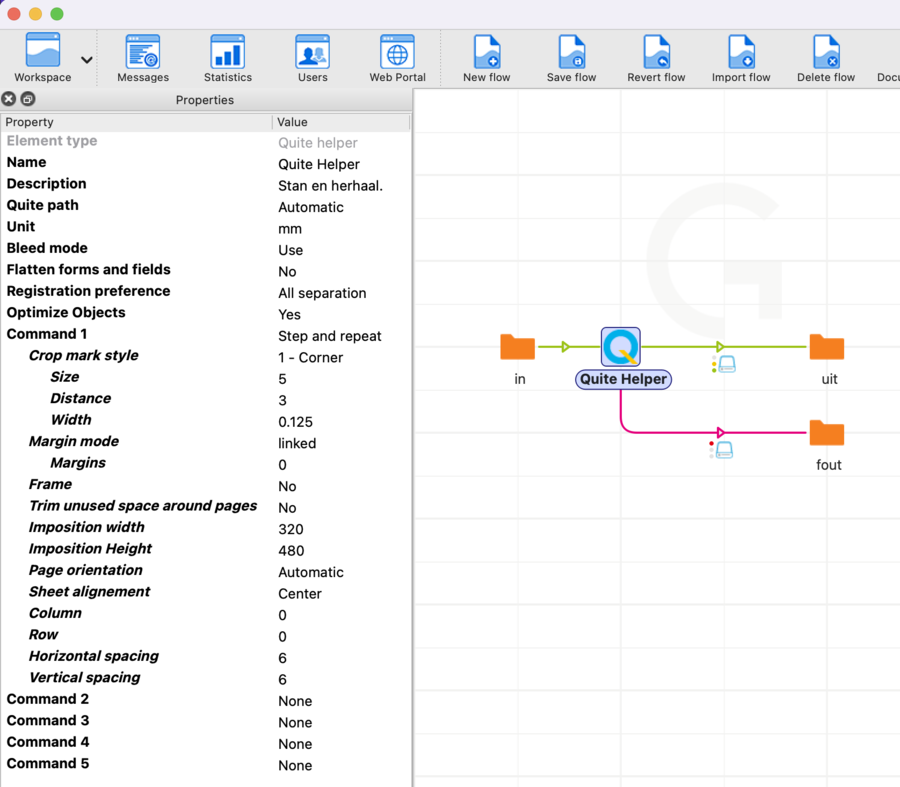Undock the Properties panel
The image size is (900, 787).
coord(28,99)
